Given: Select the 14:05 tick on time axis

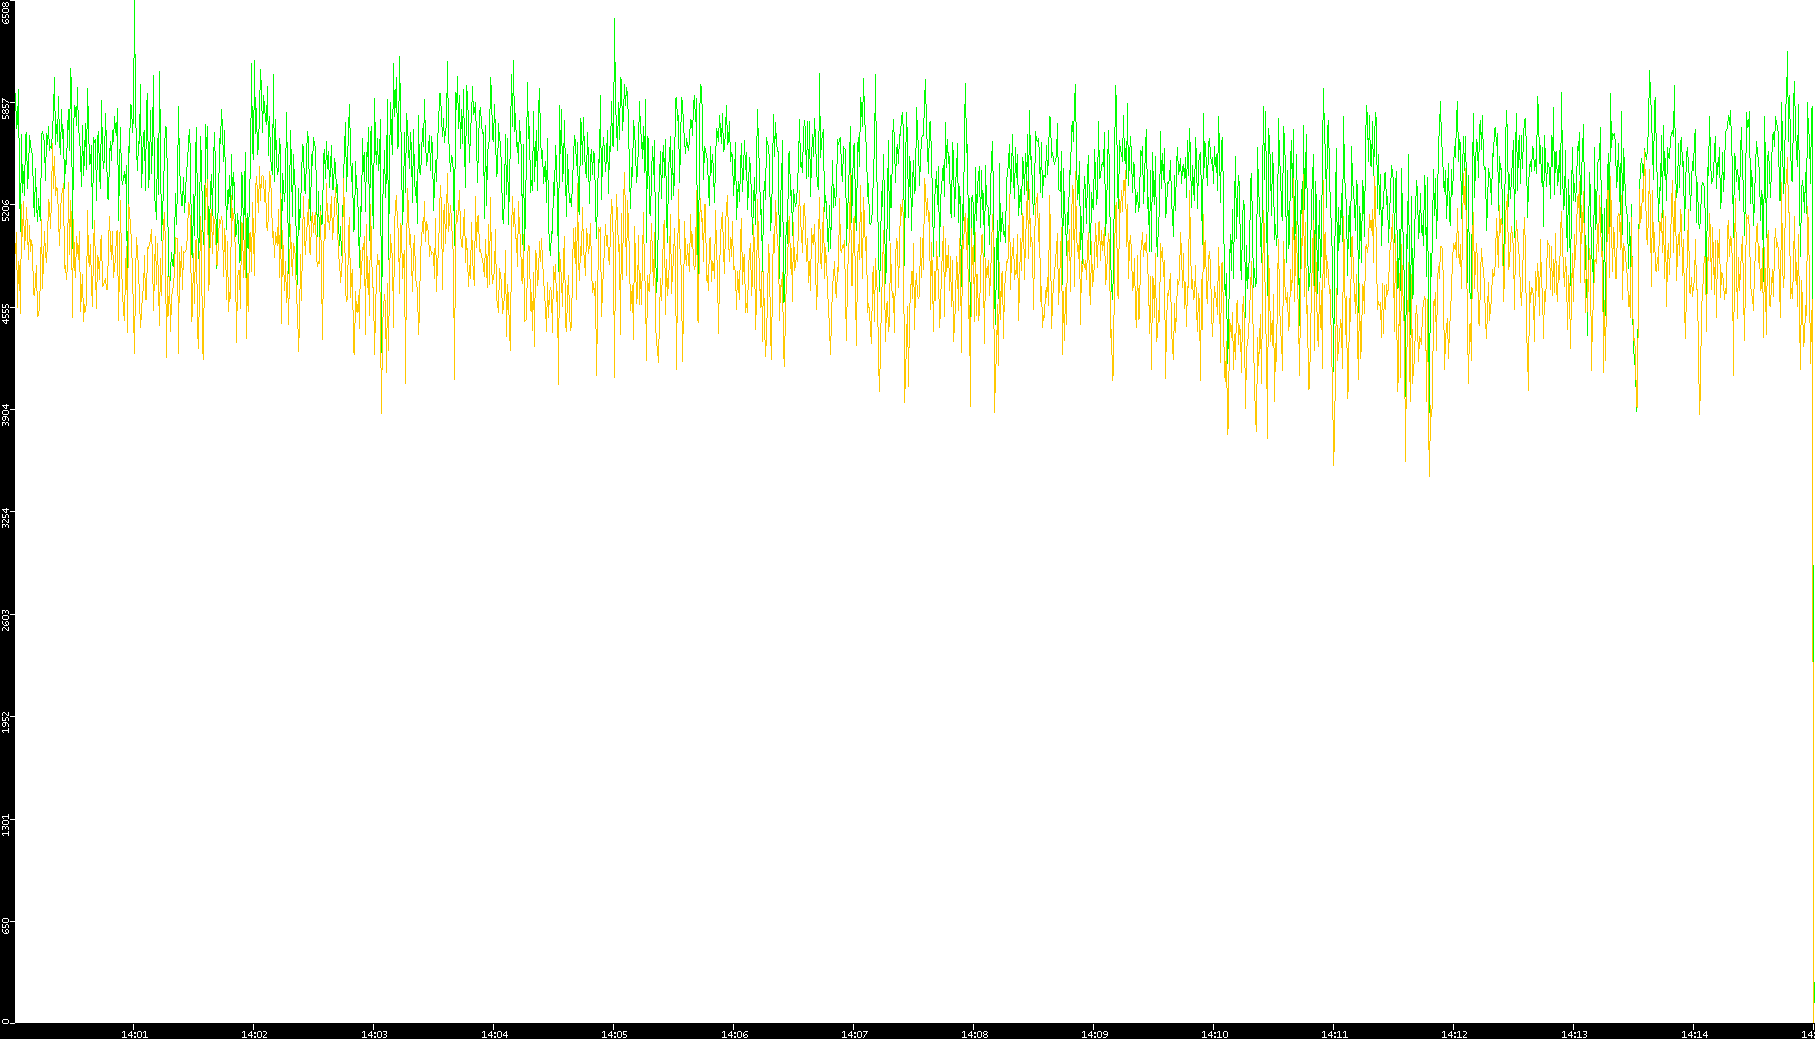Looking at the screenshot, I should click(614, 1034).
